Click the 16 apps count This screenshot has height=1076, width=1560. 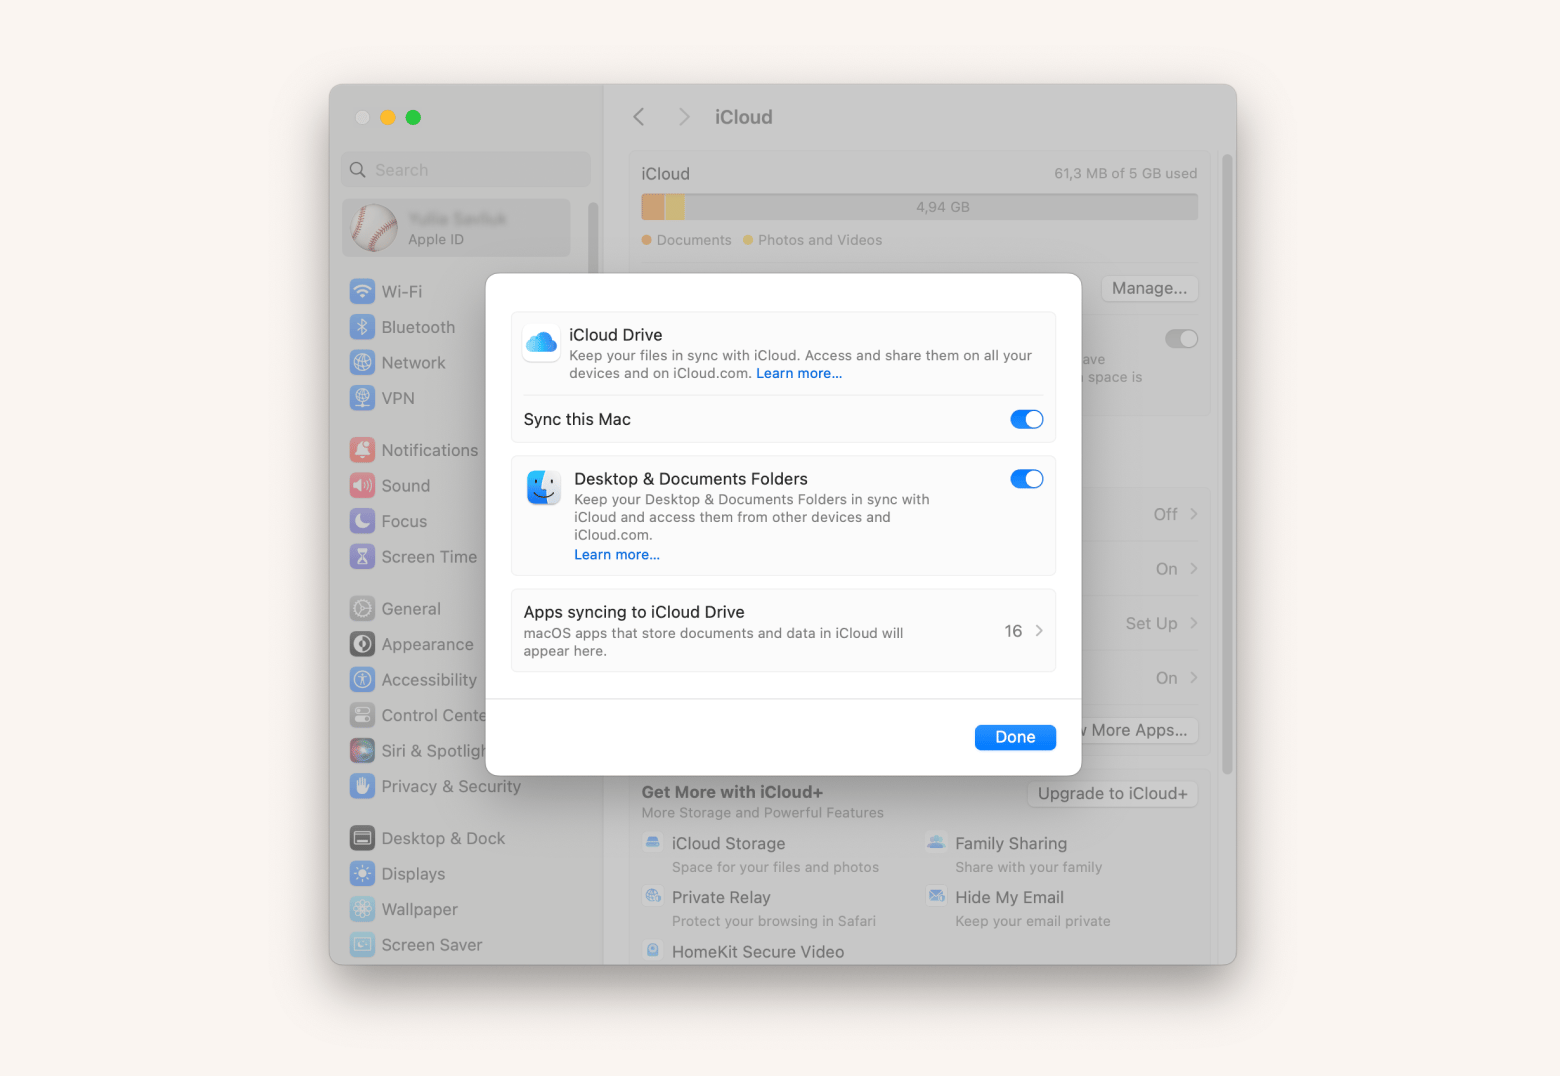point(1013,631)
